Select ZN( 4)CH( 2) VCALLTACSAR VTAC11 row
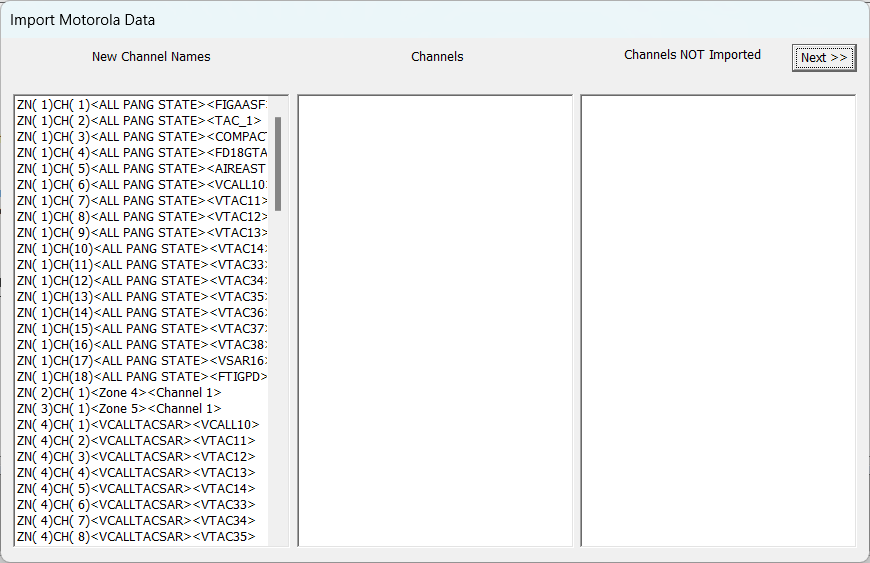Screen dimensions: 870x563 (x=142, y=441)
